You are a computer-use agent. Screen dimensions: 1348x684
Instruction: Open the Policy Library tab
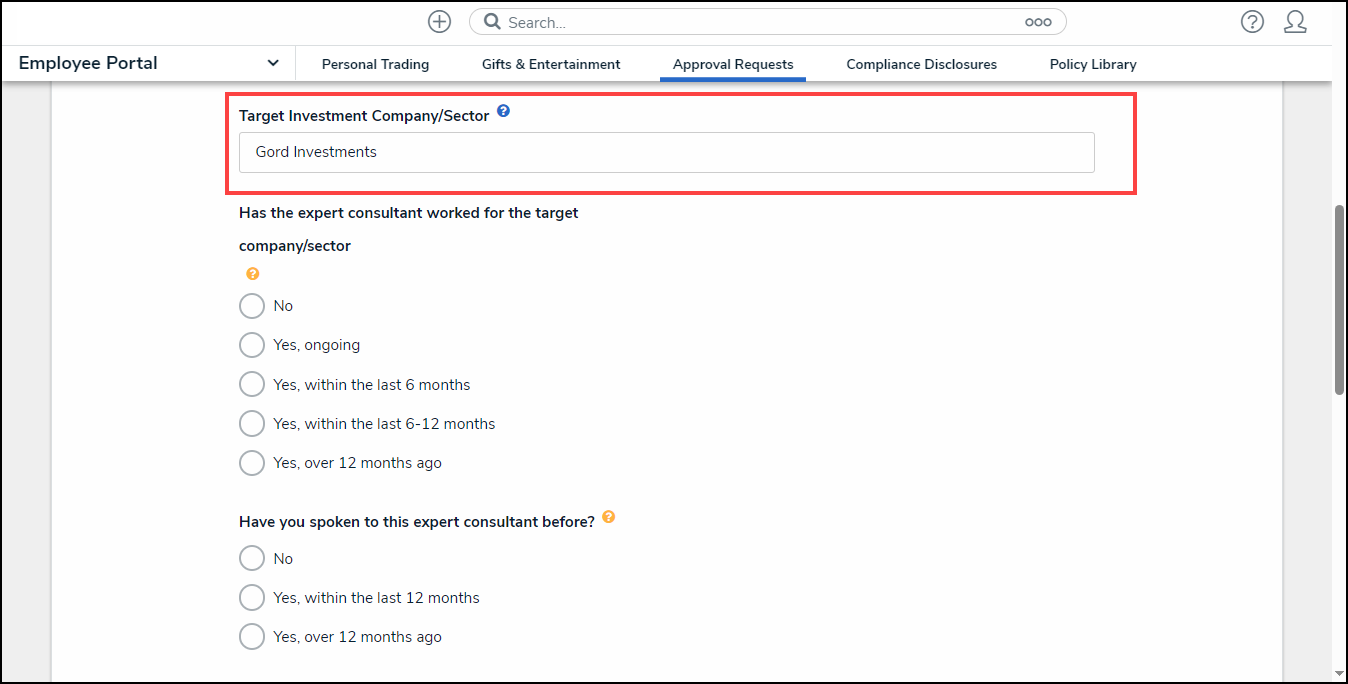[x=1093, y=64]
